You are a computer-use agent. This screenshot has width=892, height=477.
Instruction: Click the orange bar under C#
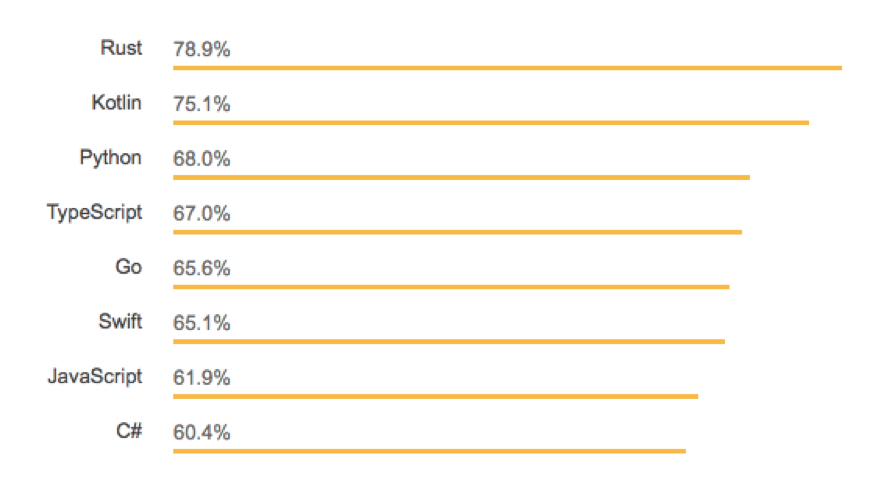430,451
